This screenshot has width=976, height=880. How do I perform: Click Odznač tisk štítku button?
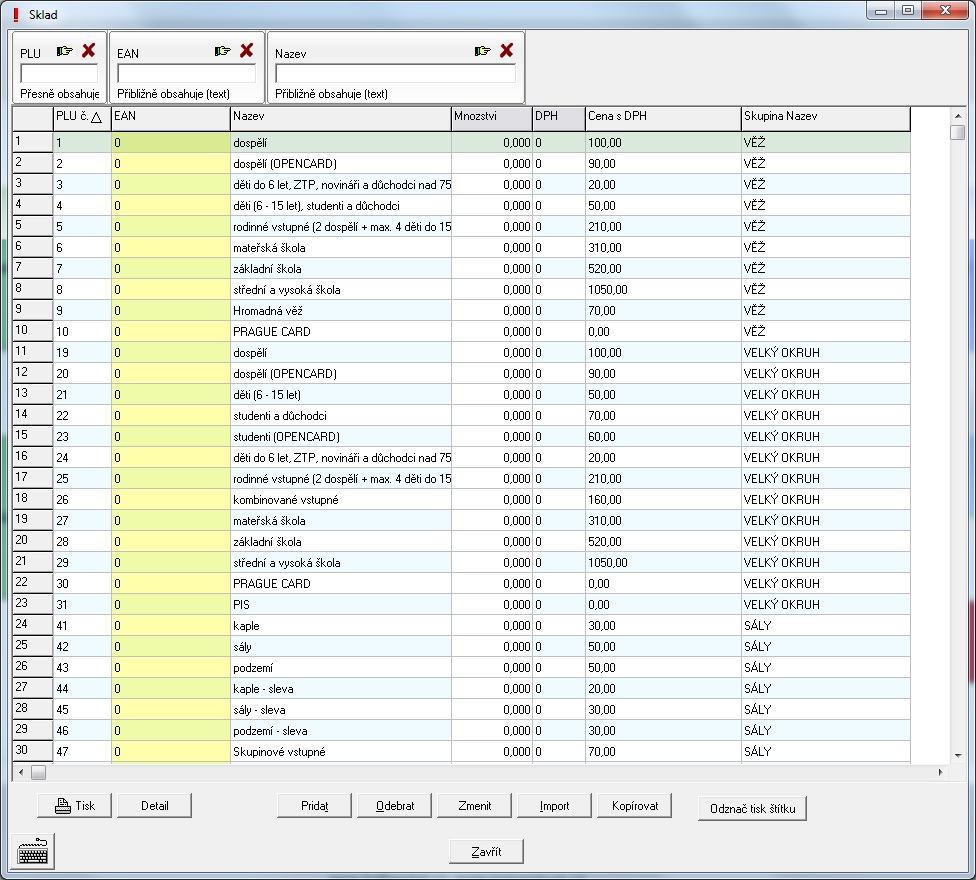(x=753, y=808)
